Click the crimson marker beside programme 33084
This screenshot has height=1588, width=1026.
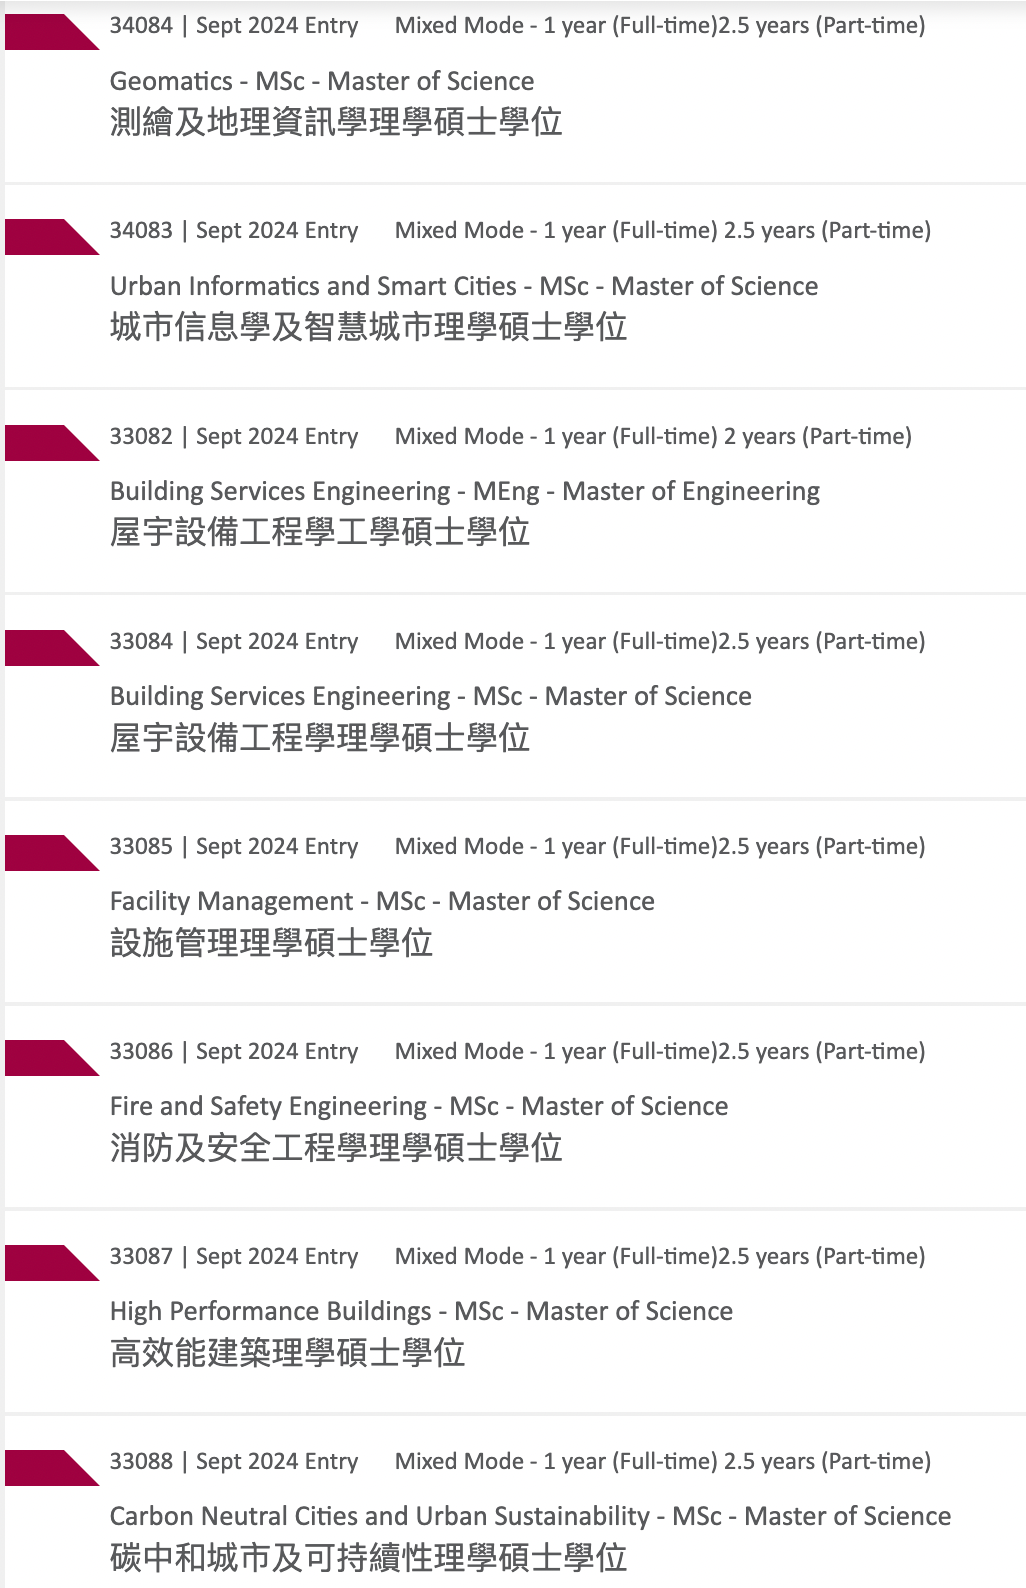coord(46,647)
